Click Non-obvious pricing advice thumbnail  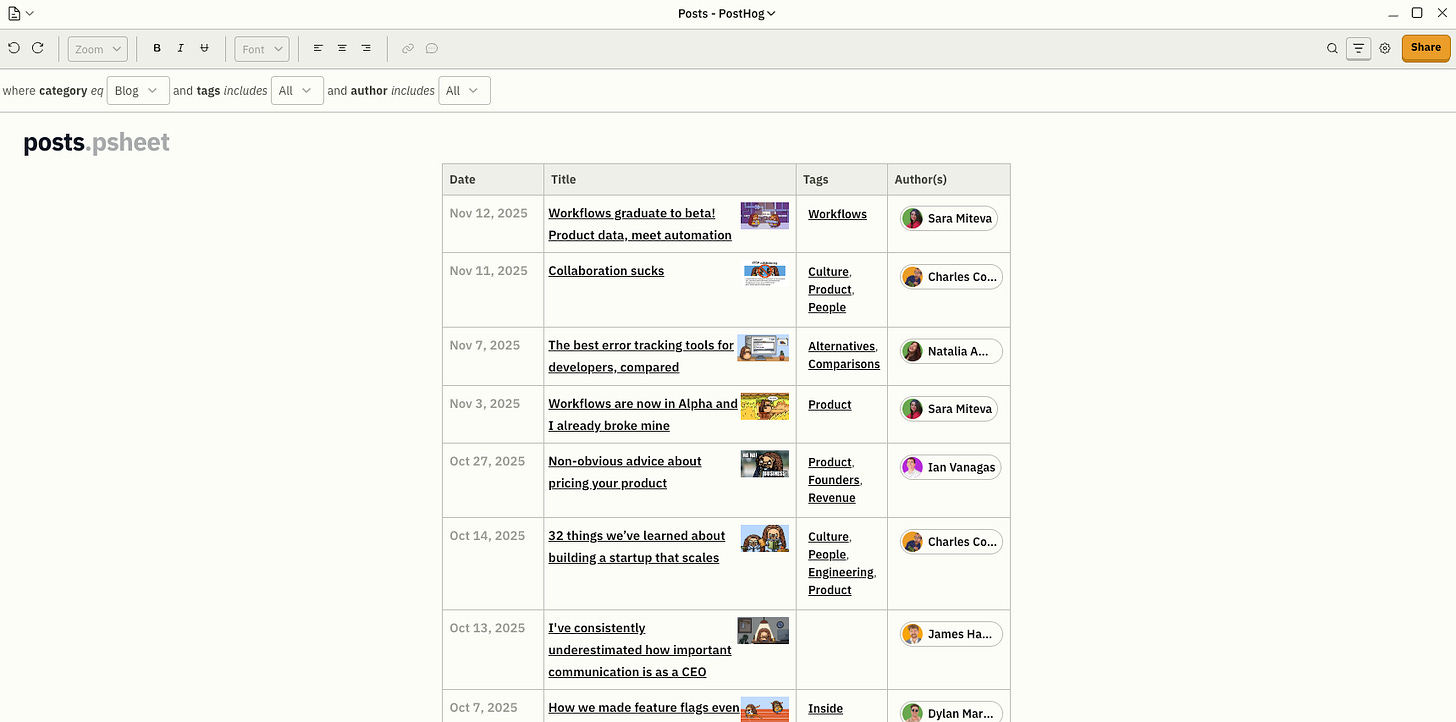[765, 464]
